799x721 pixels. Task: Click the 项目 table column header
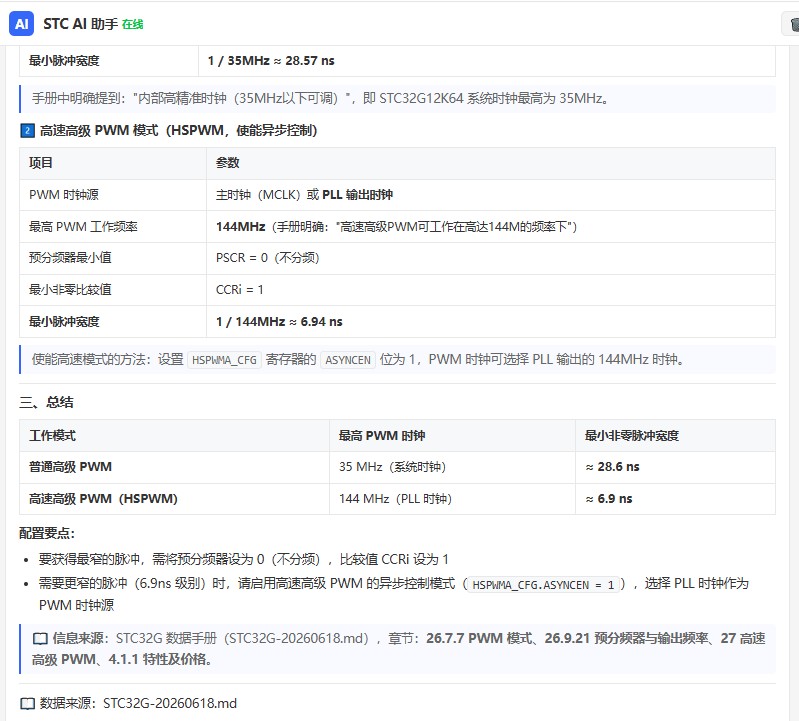pos(41,163)
